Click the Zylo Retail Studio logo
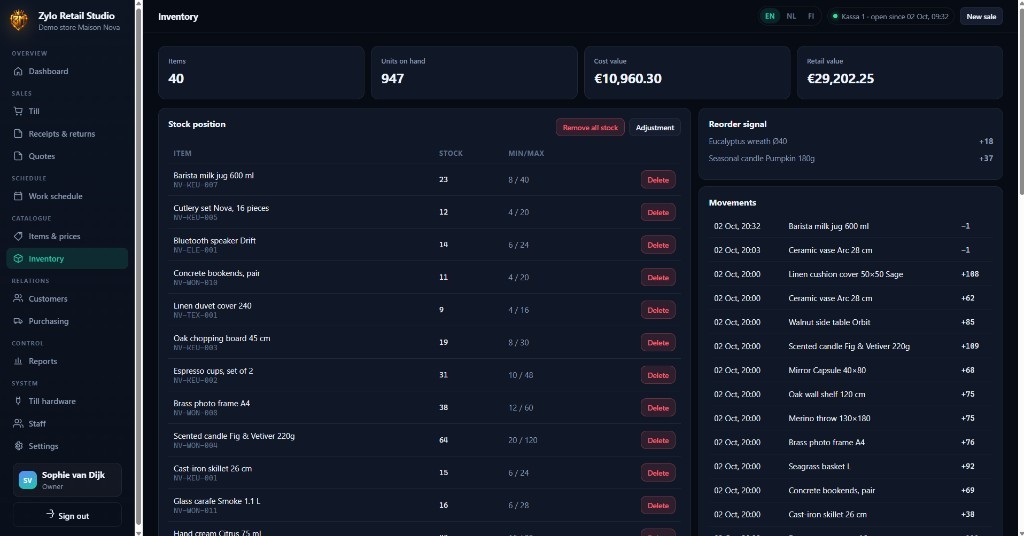 (x=18, y=21)
